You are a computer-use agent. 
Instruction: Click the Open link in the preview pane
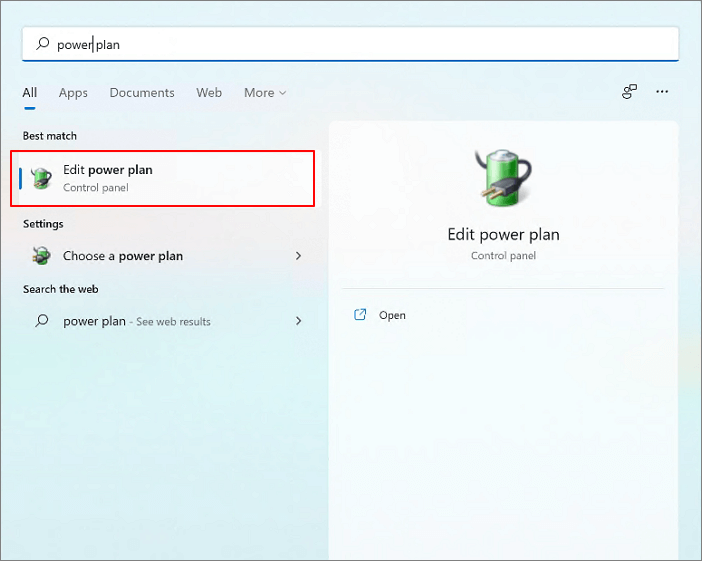pos(392,315)
